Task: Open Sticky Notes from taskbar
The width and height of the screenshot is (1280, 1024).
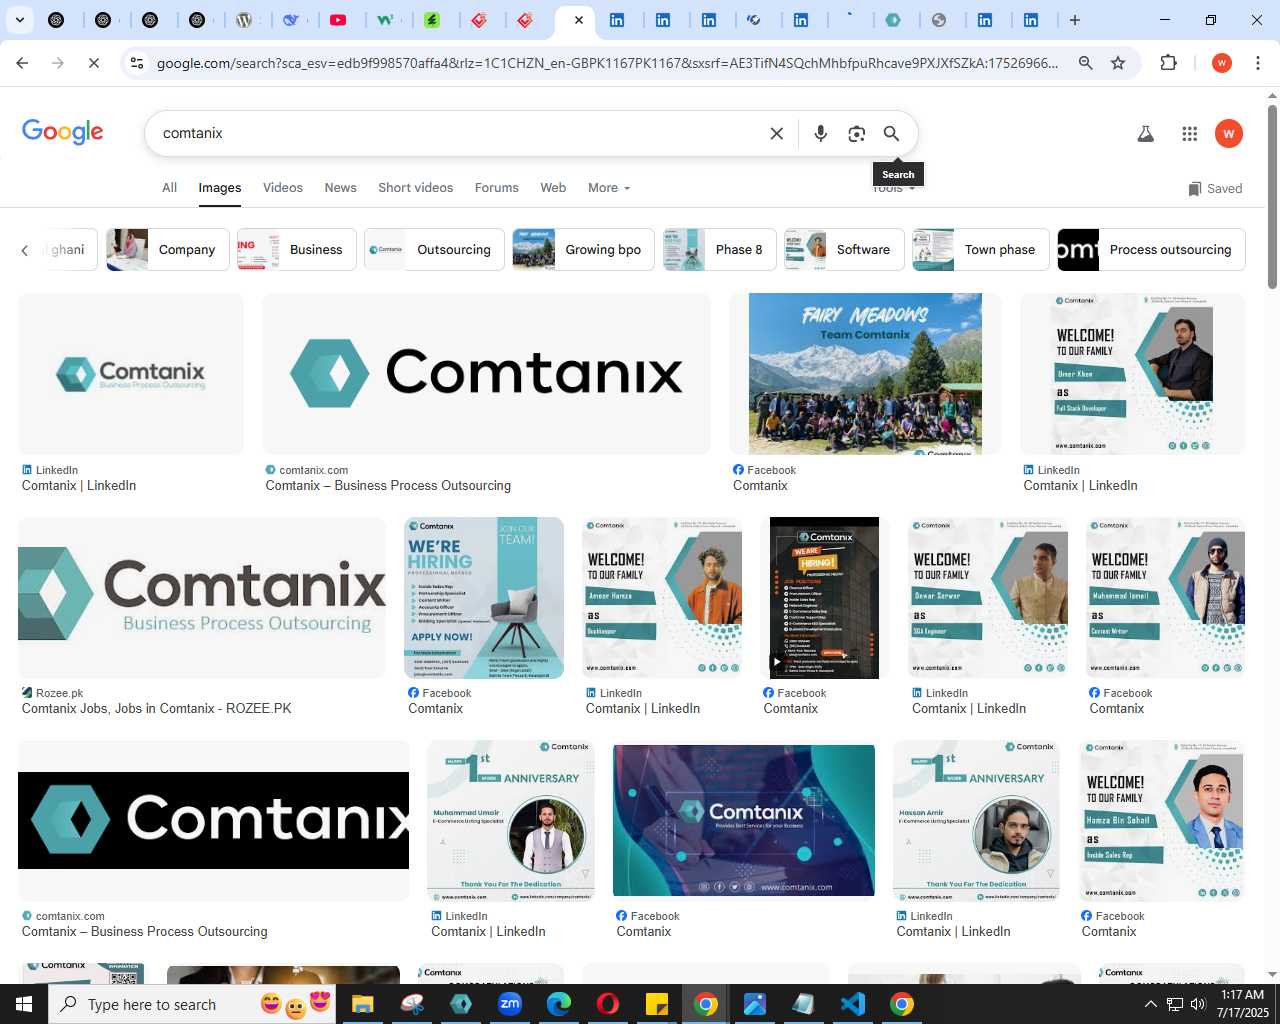Action: point(657,1004)
